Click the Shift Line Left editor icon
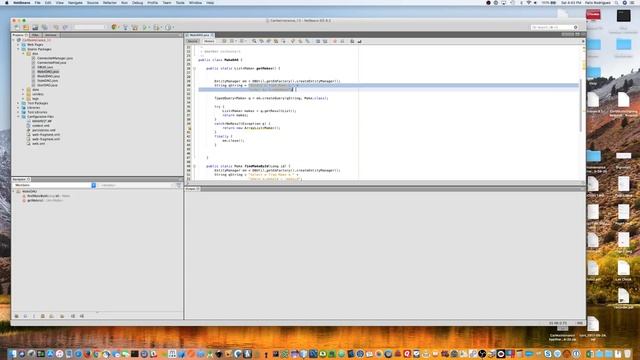 [x=318, y=41]
